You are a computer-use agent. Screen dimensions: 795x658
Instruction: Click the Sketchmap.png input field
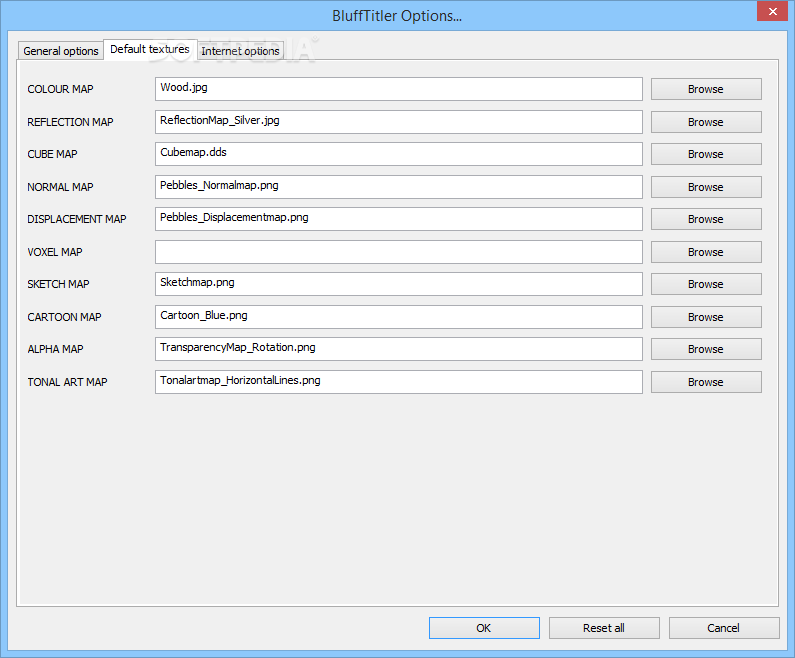[x=399, y=284]
